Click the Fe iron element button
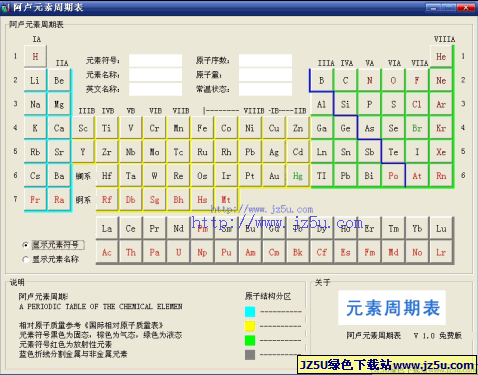478x375 pixels. click(202, 128)
